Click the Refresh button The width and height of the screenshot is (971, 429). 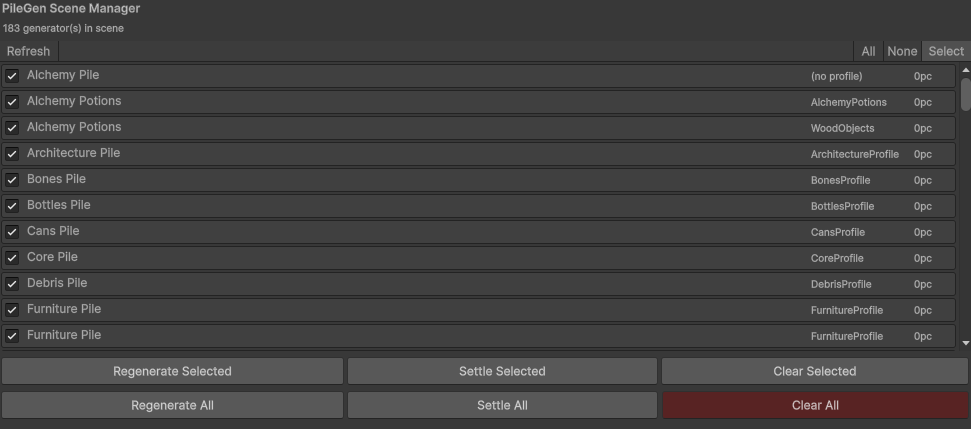point(28,51)
